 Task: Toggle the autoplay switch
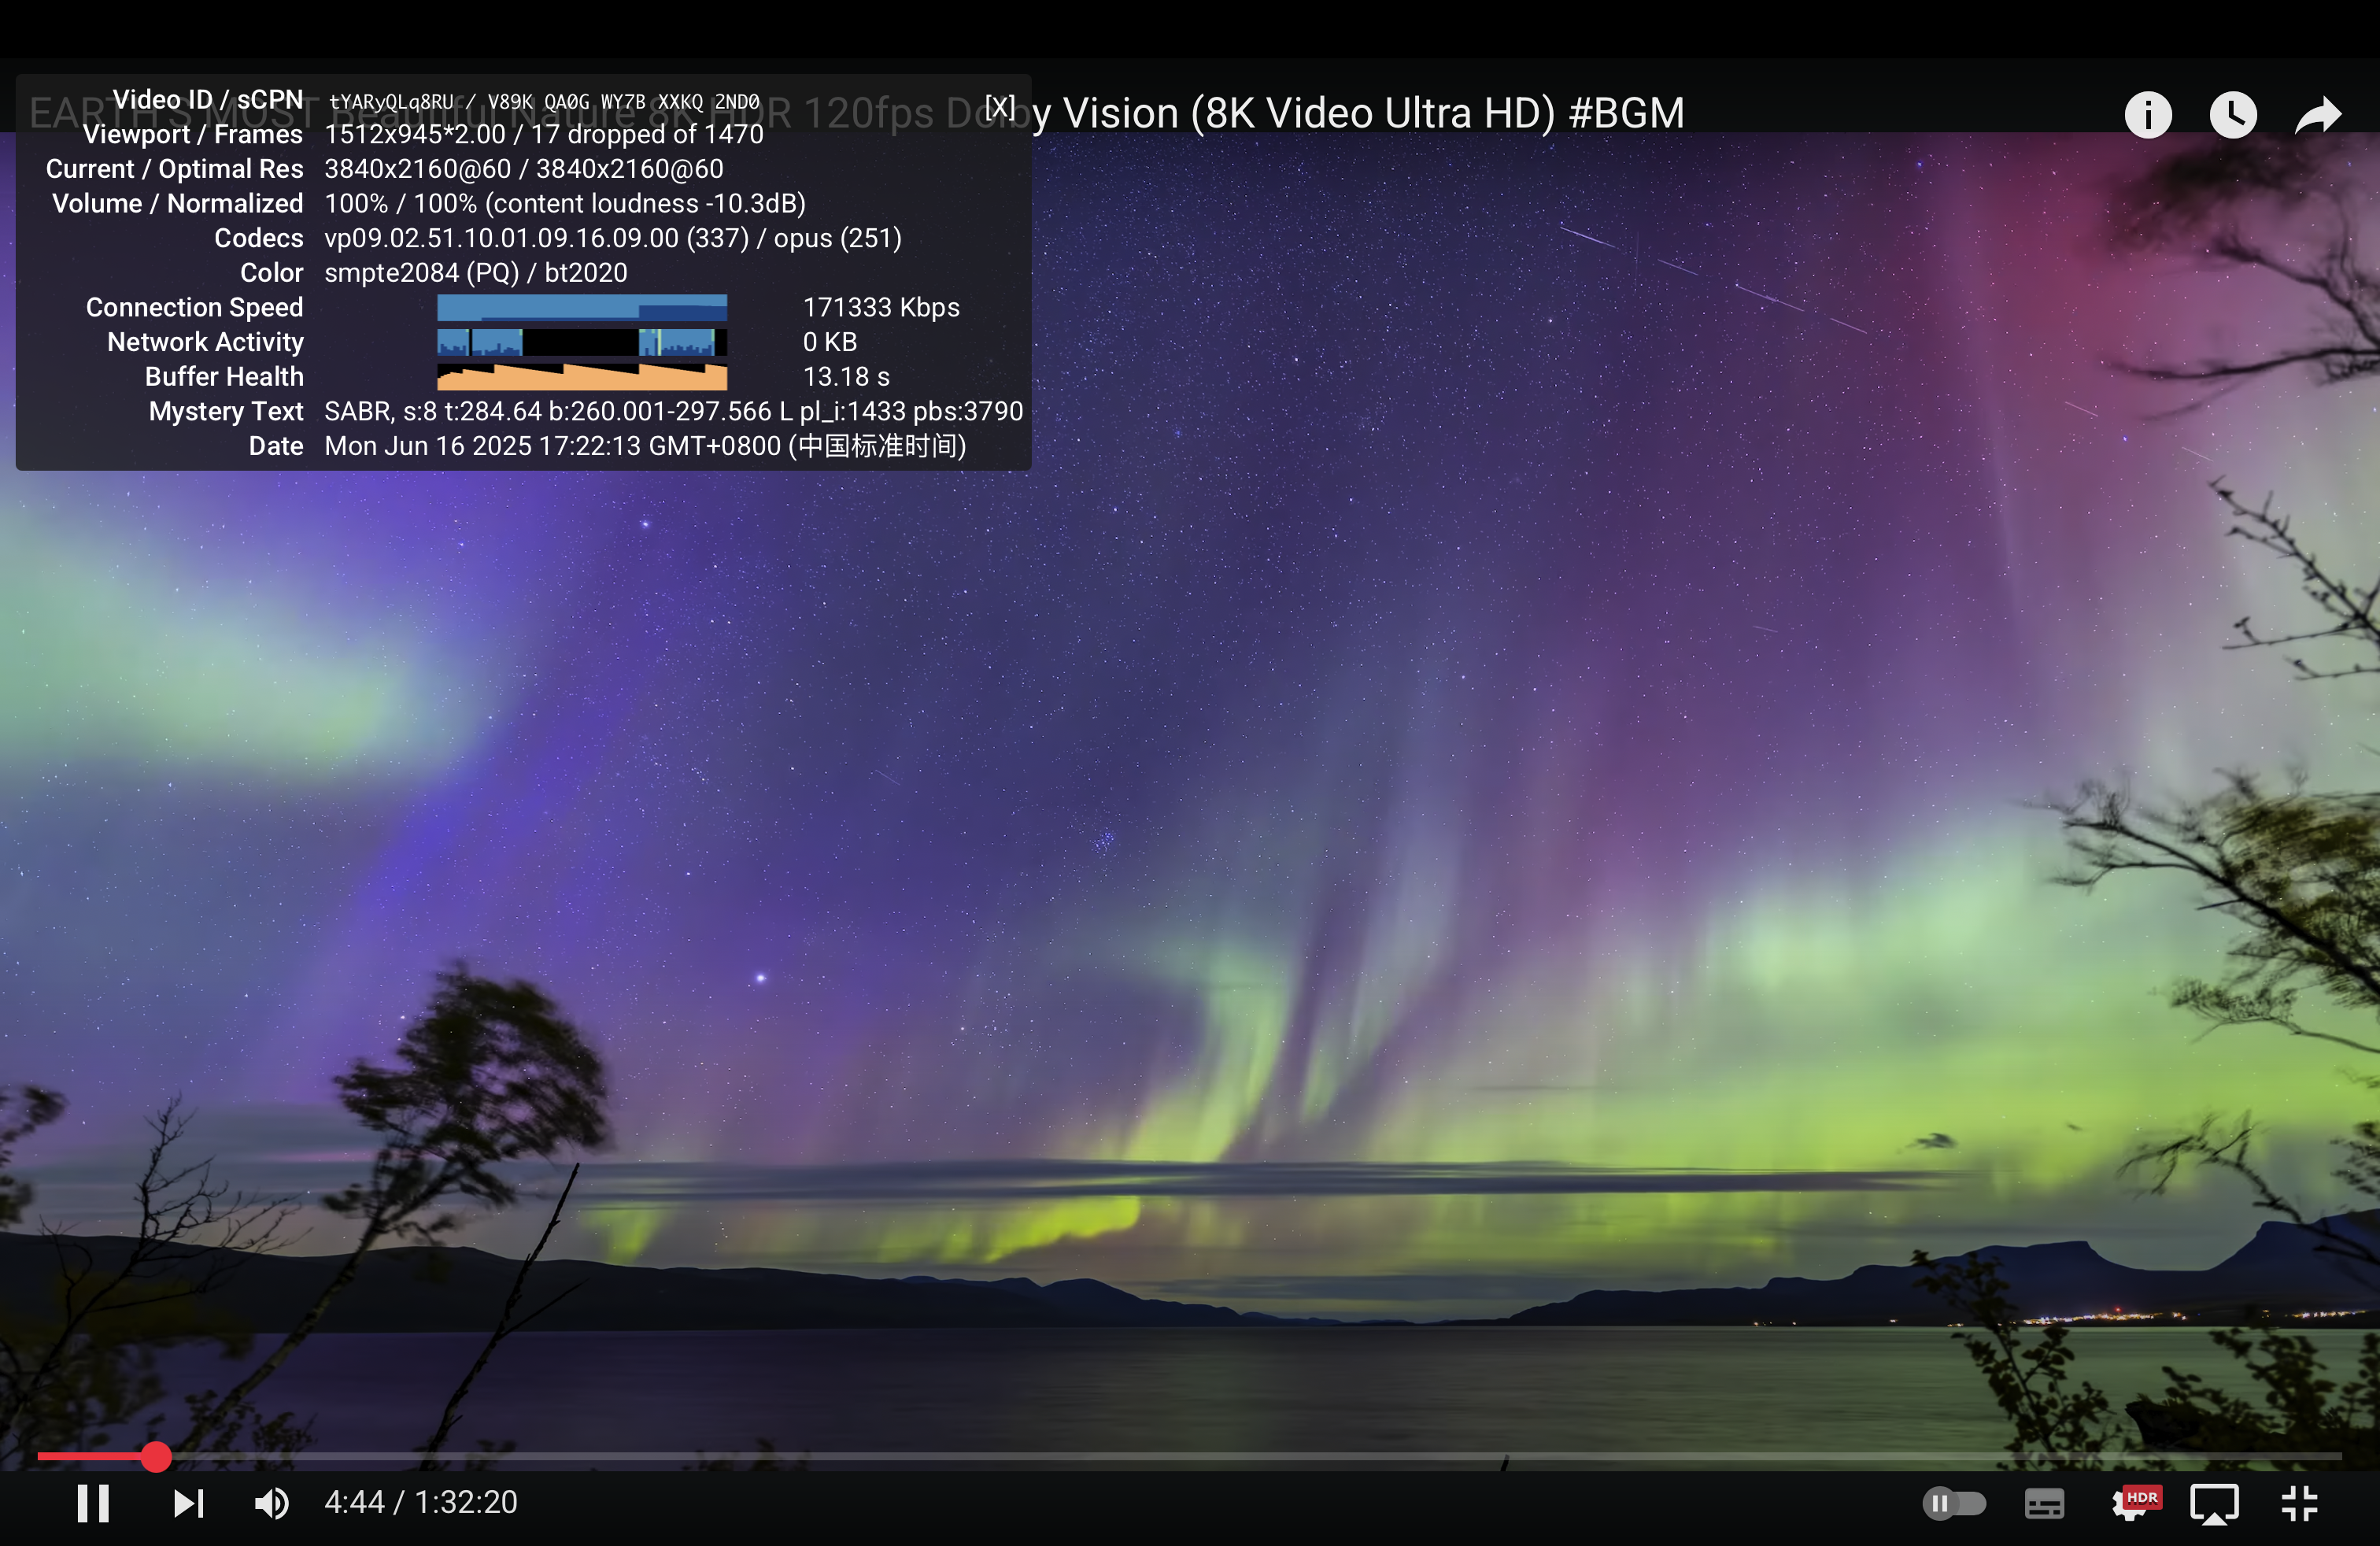coord(1953,1503)
